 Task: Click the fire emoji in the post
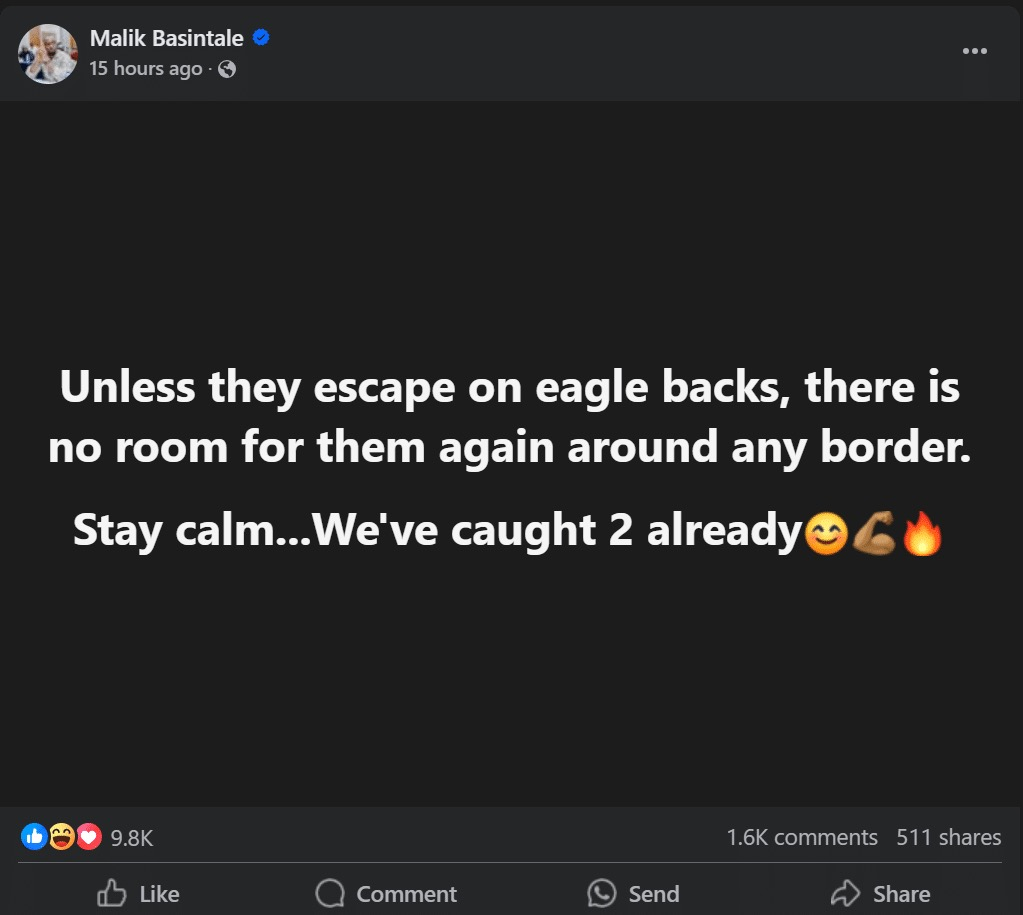922,534
